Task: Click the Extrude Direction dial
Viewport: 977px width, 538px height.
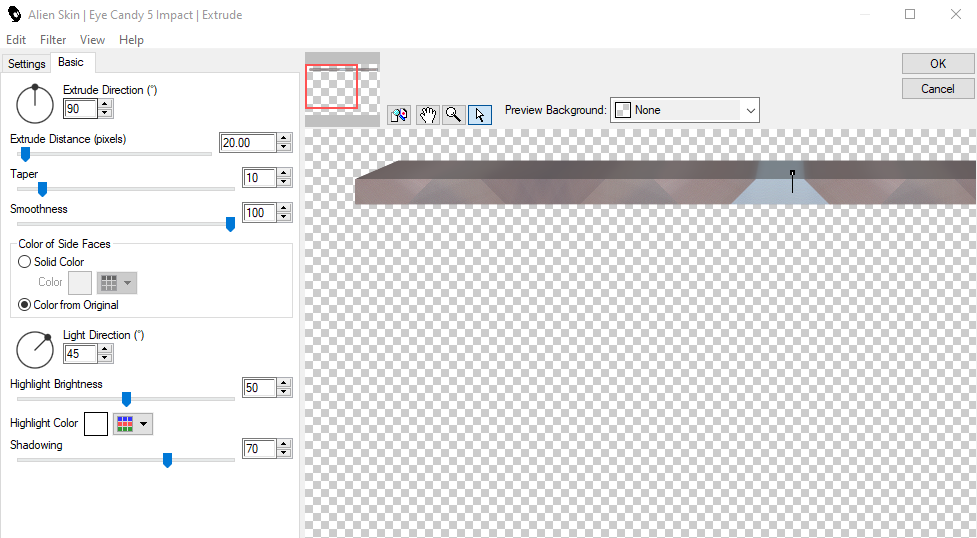Action: (x=35, y=104)
